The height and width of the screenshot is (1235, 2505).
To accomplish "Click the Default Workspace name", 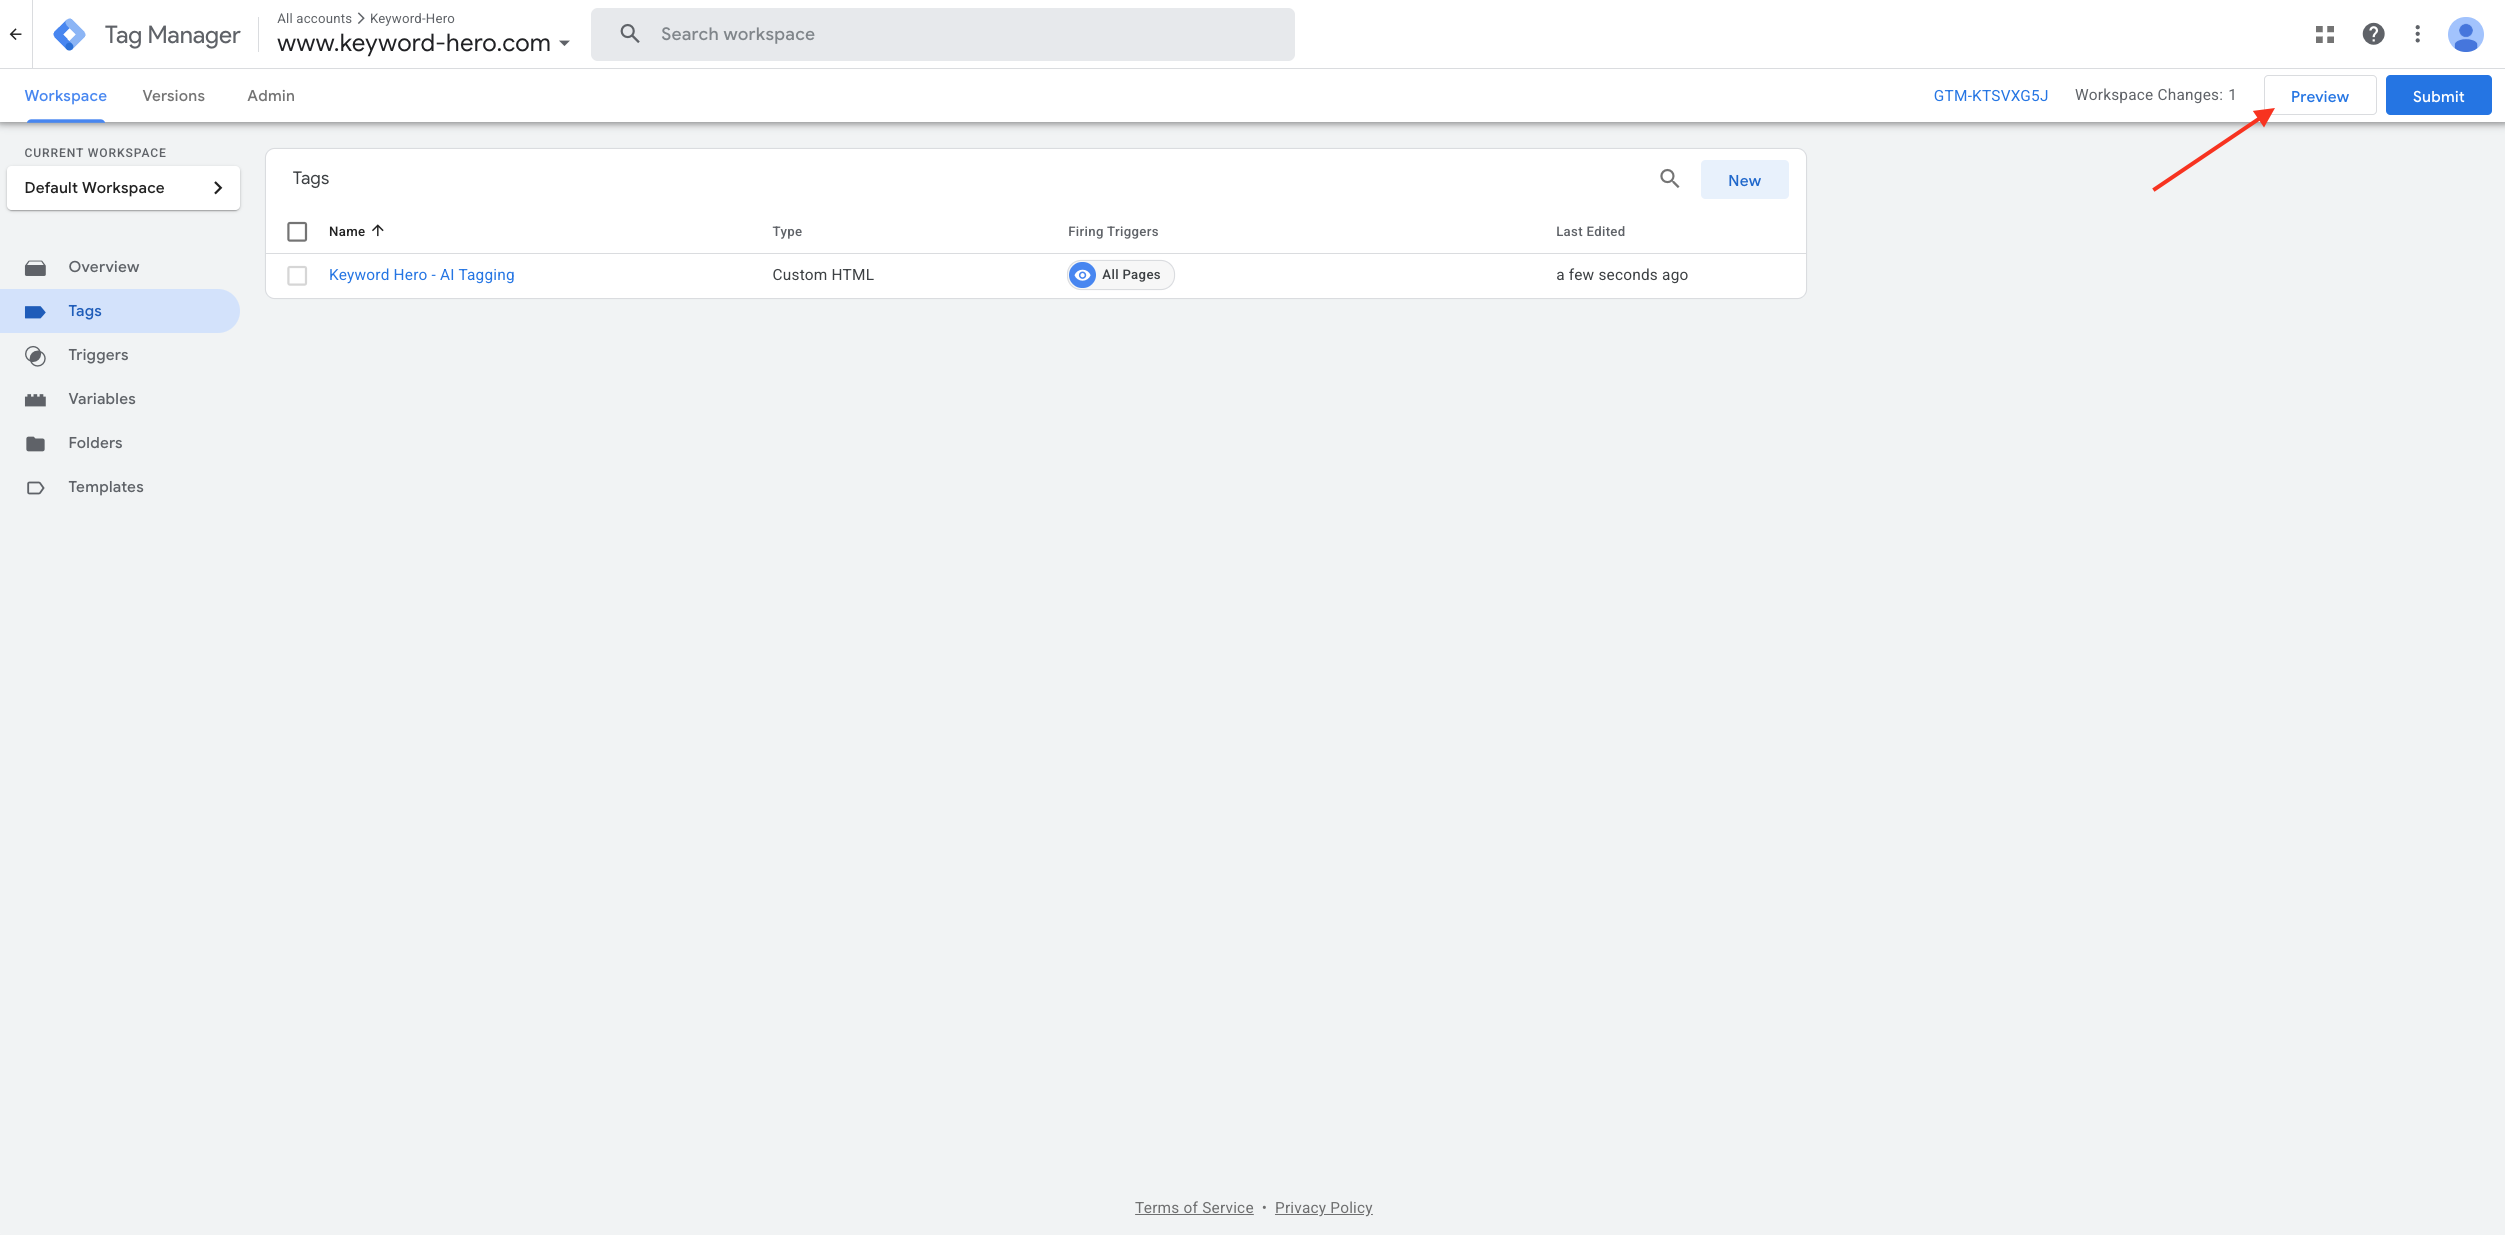I will pyautogui.click(x=94, y=188).
